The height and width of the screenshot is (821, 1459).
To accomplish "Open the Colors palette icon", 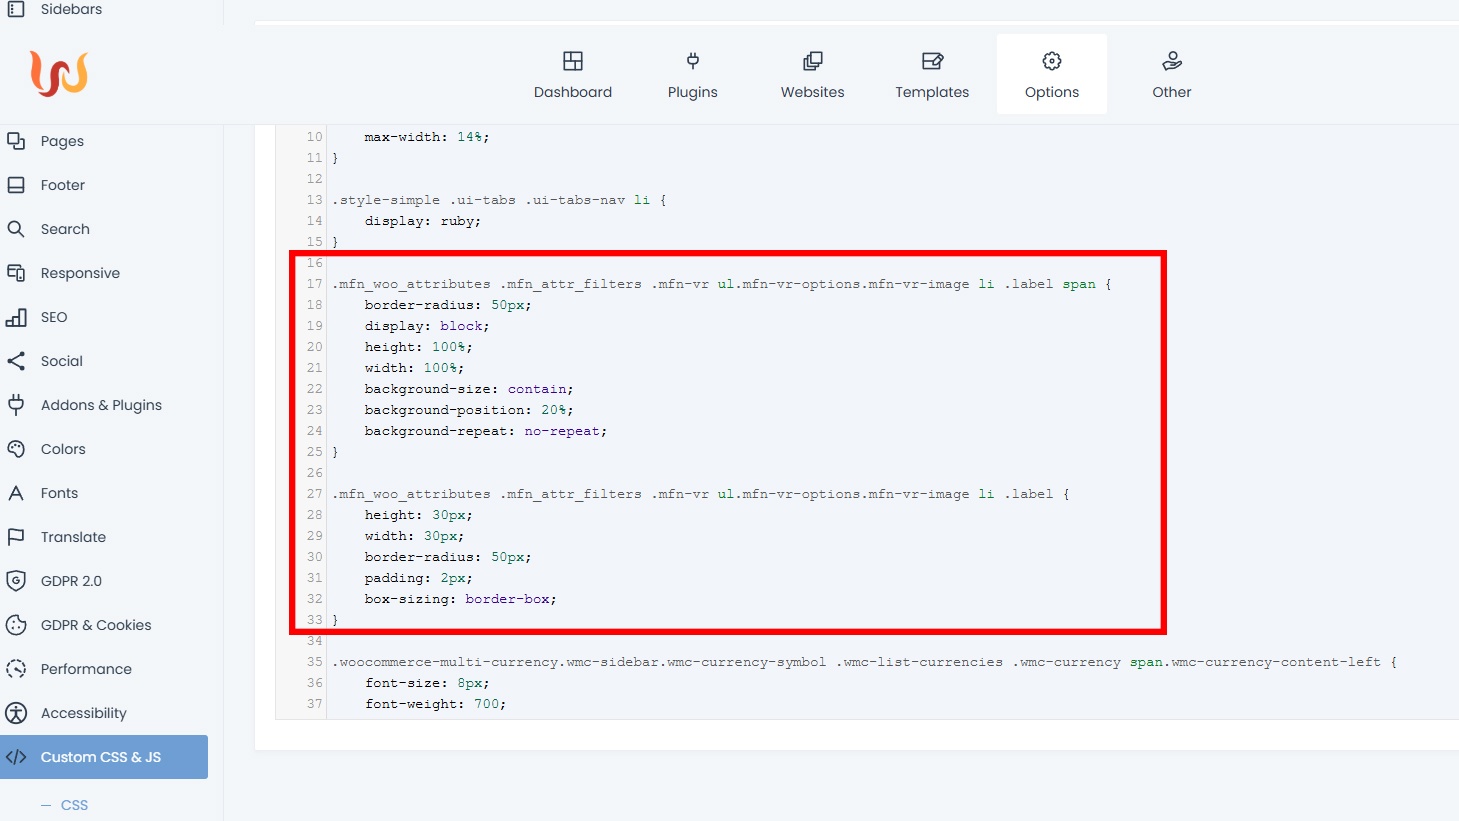I will pos(16,449).
